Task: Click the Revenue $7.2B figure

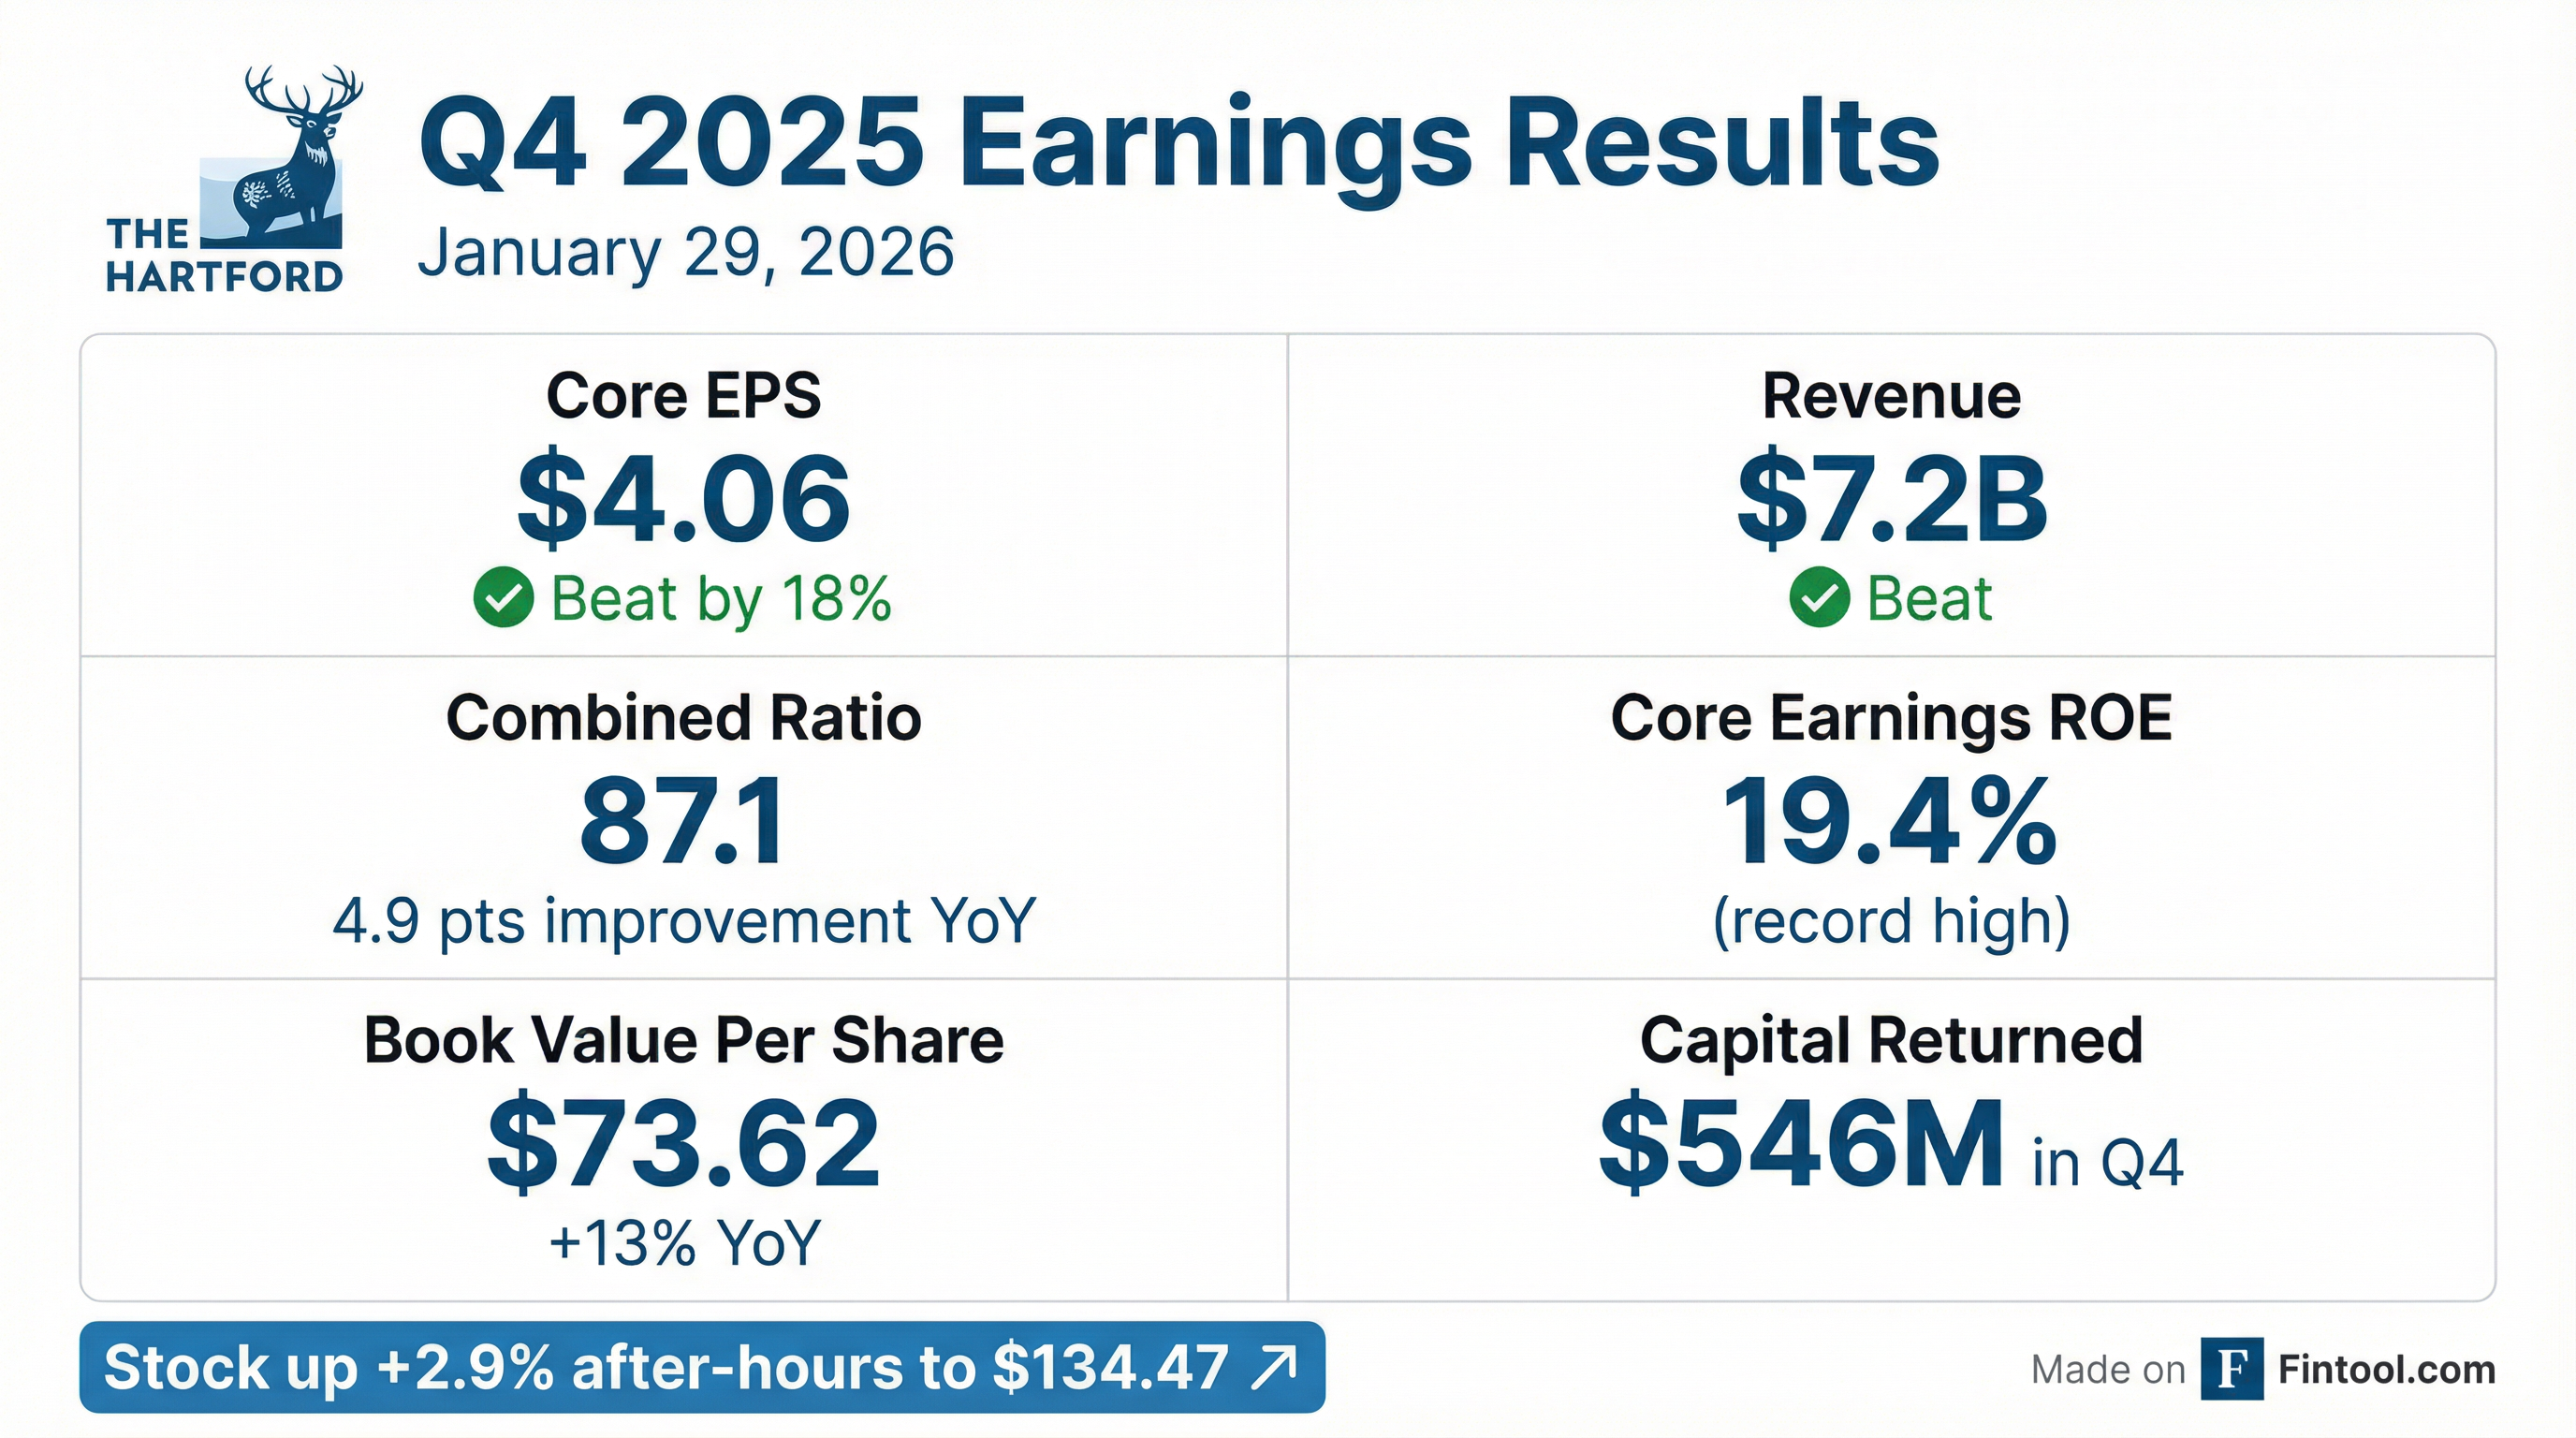Action: [1891, 498]
